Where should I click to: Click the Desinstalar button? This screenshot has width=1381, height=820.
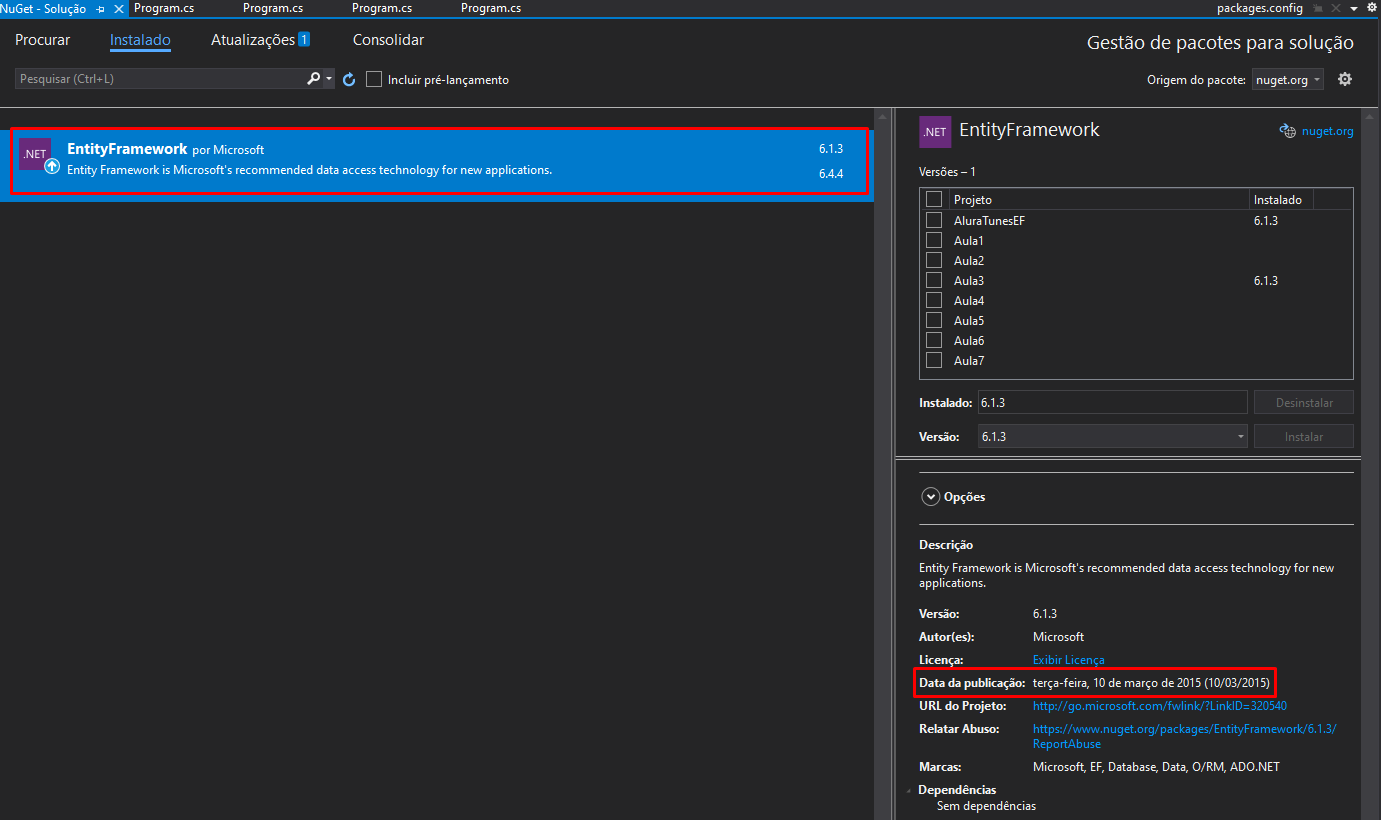coord(1304,402)
